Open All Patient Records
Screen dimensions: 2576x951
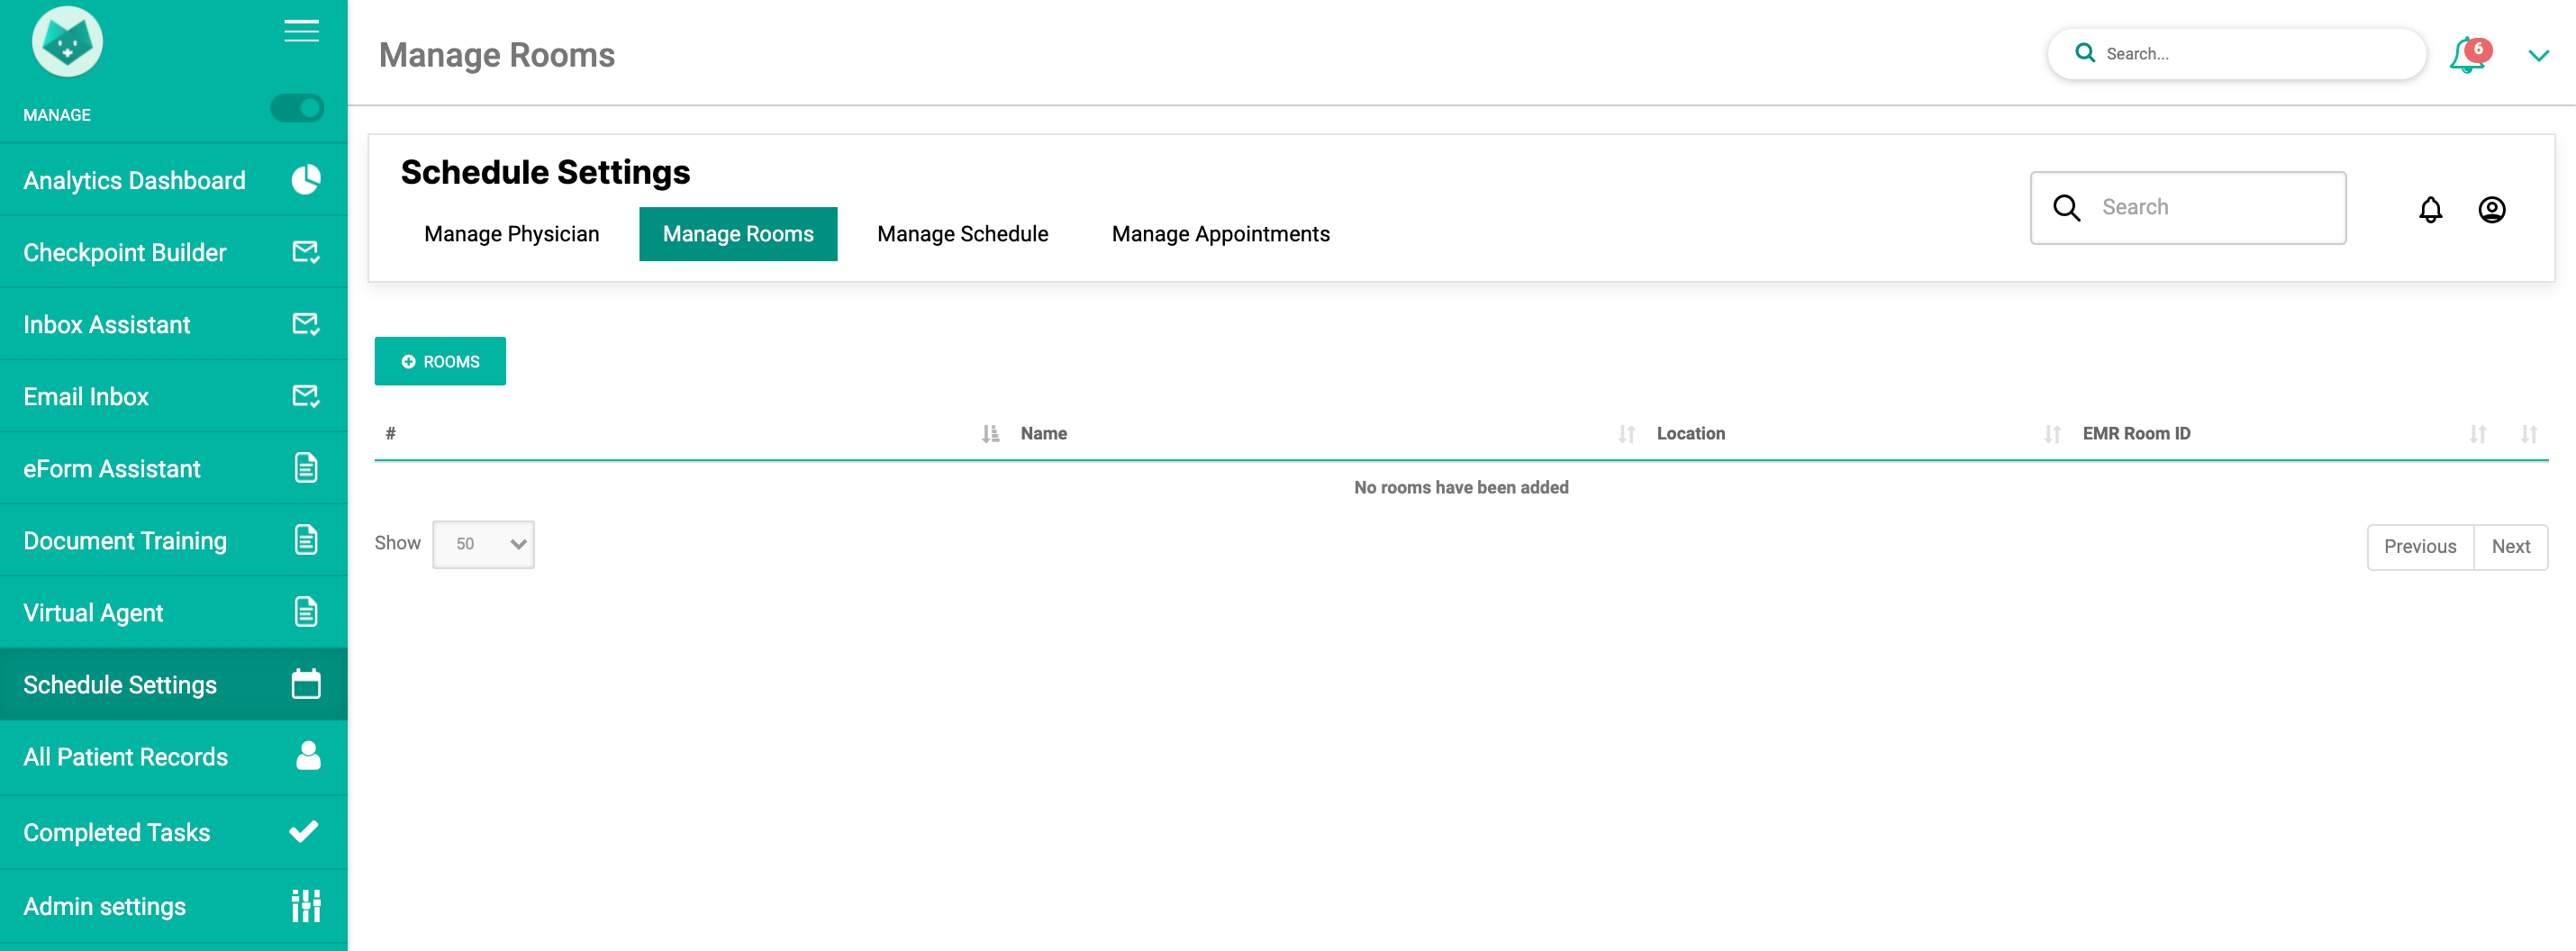click(x=174, y=757)
